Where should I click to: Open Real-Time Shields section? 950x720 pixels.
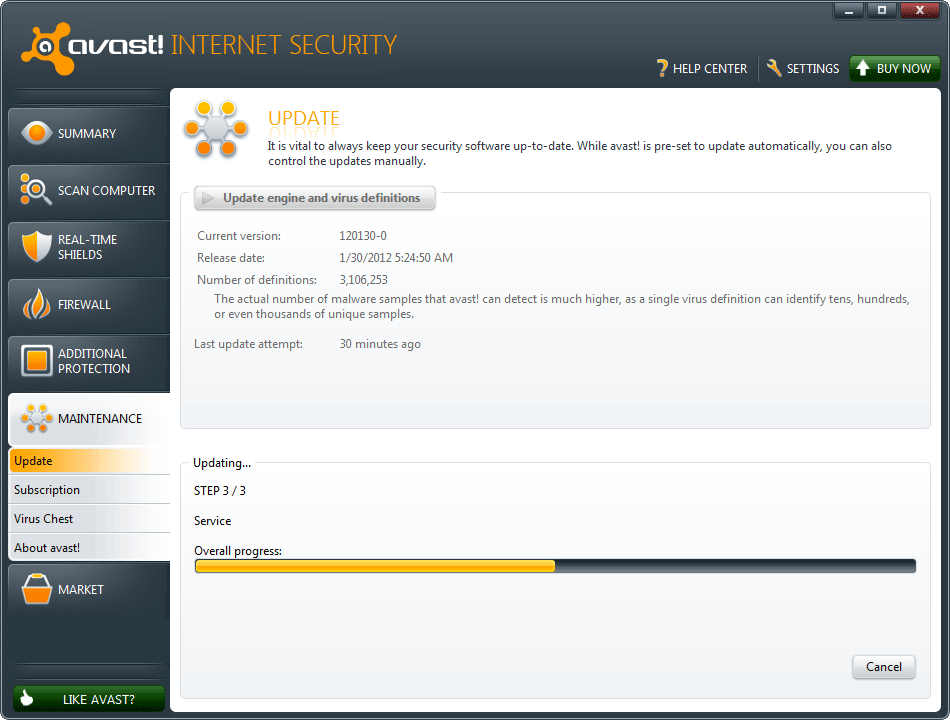coord(89,247)
